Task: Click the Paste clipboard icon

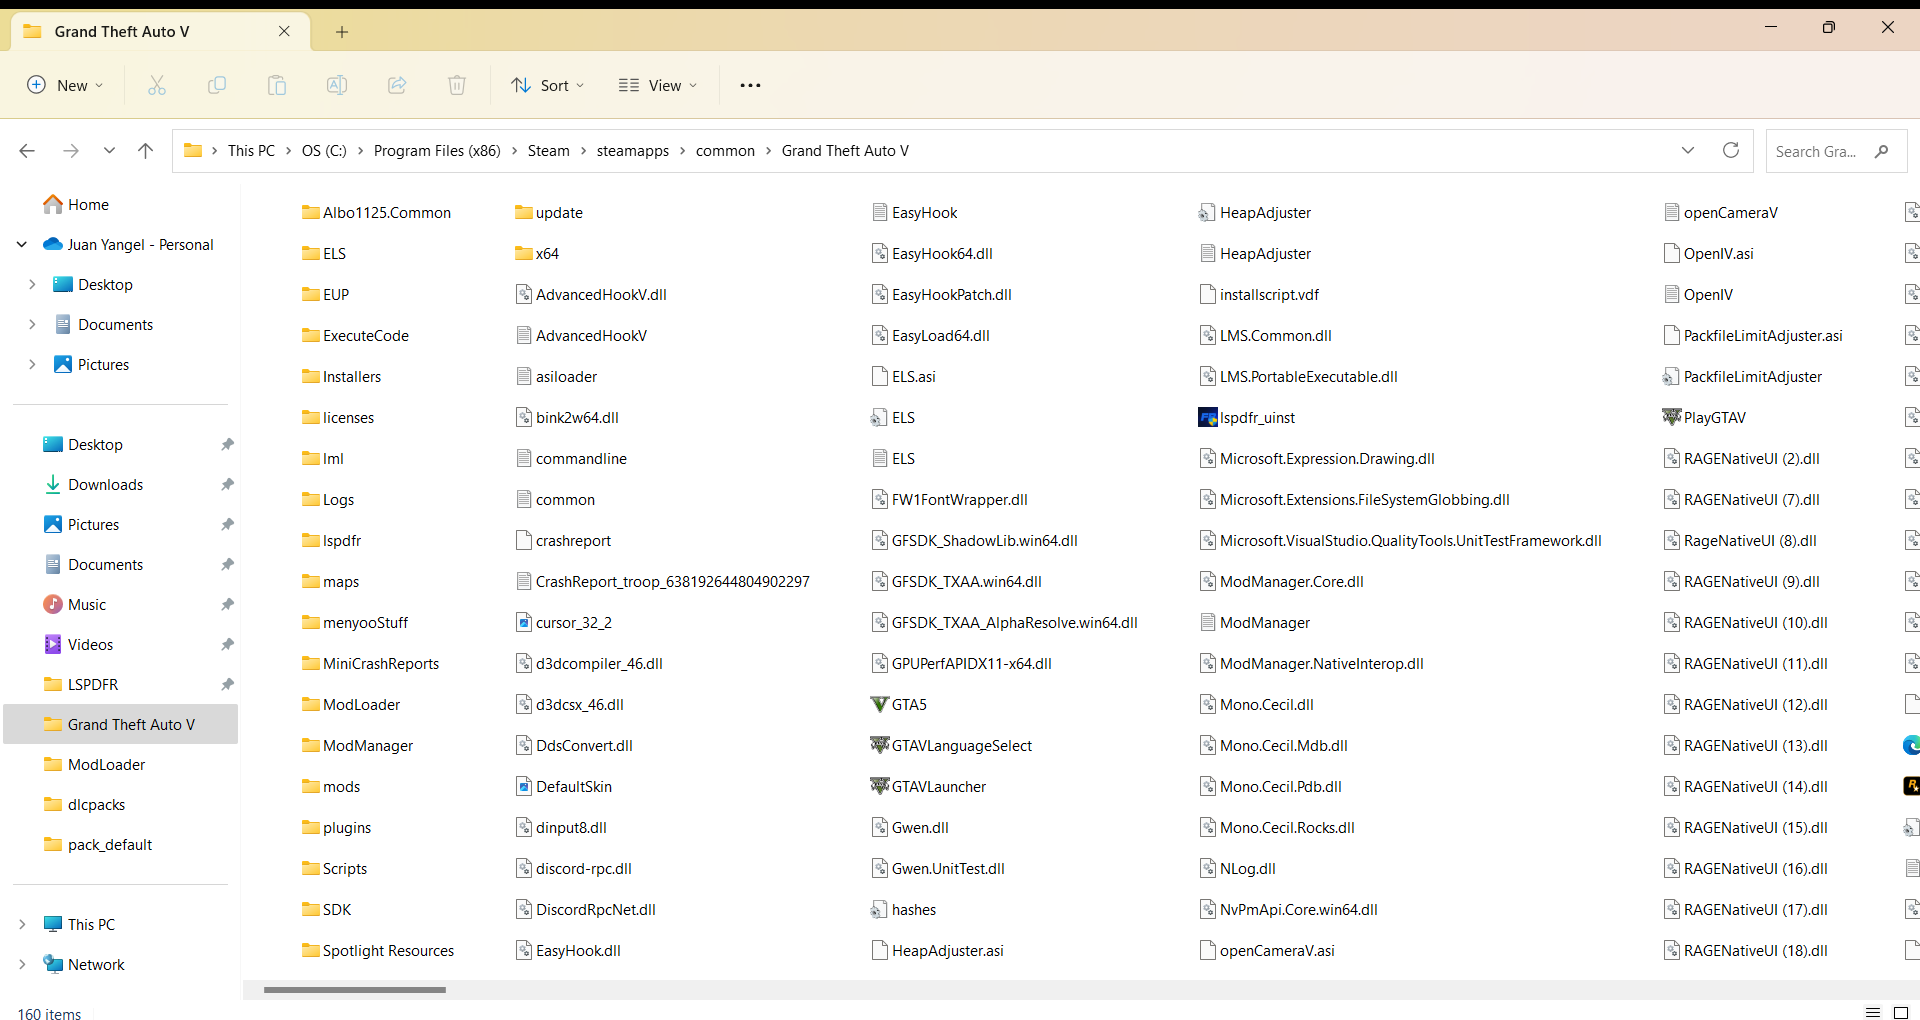Action: [277, 86]
